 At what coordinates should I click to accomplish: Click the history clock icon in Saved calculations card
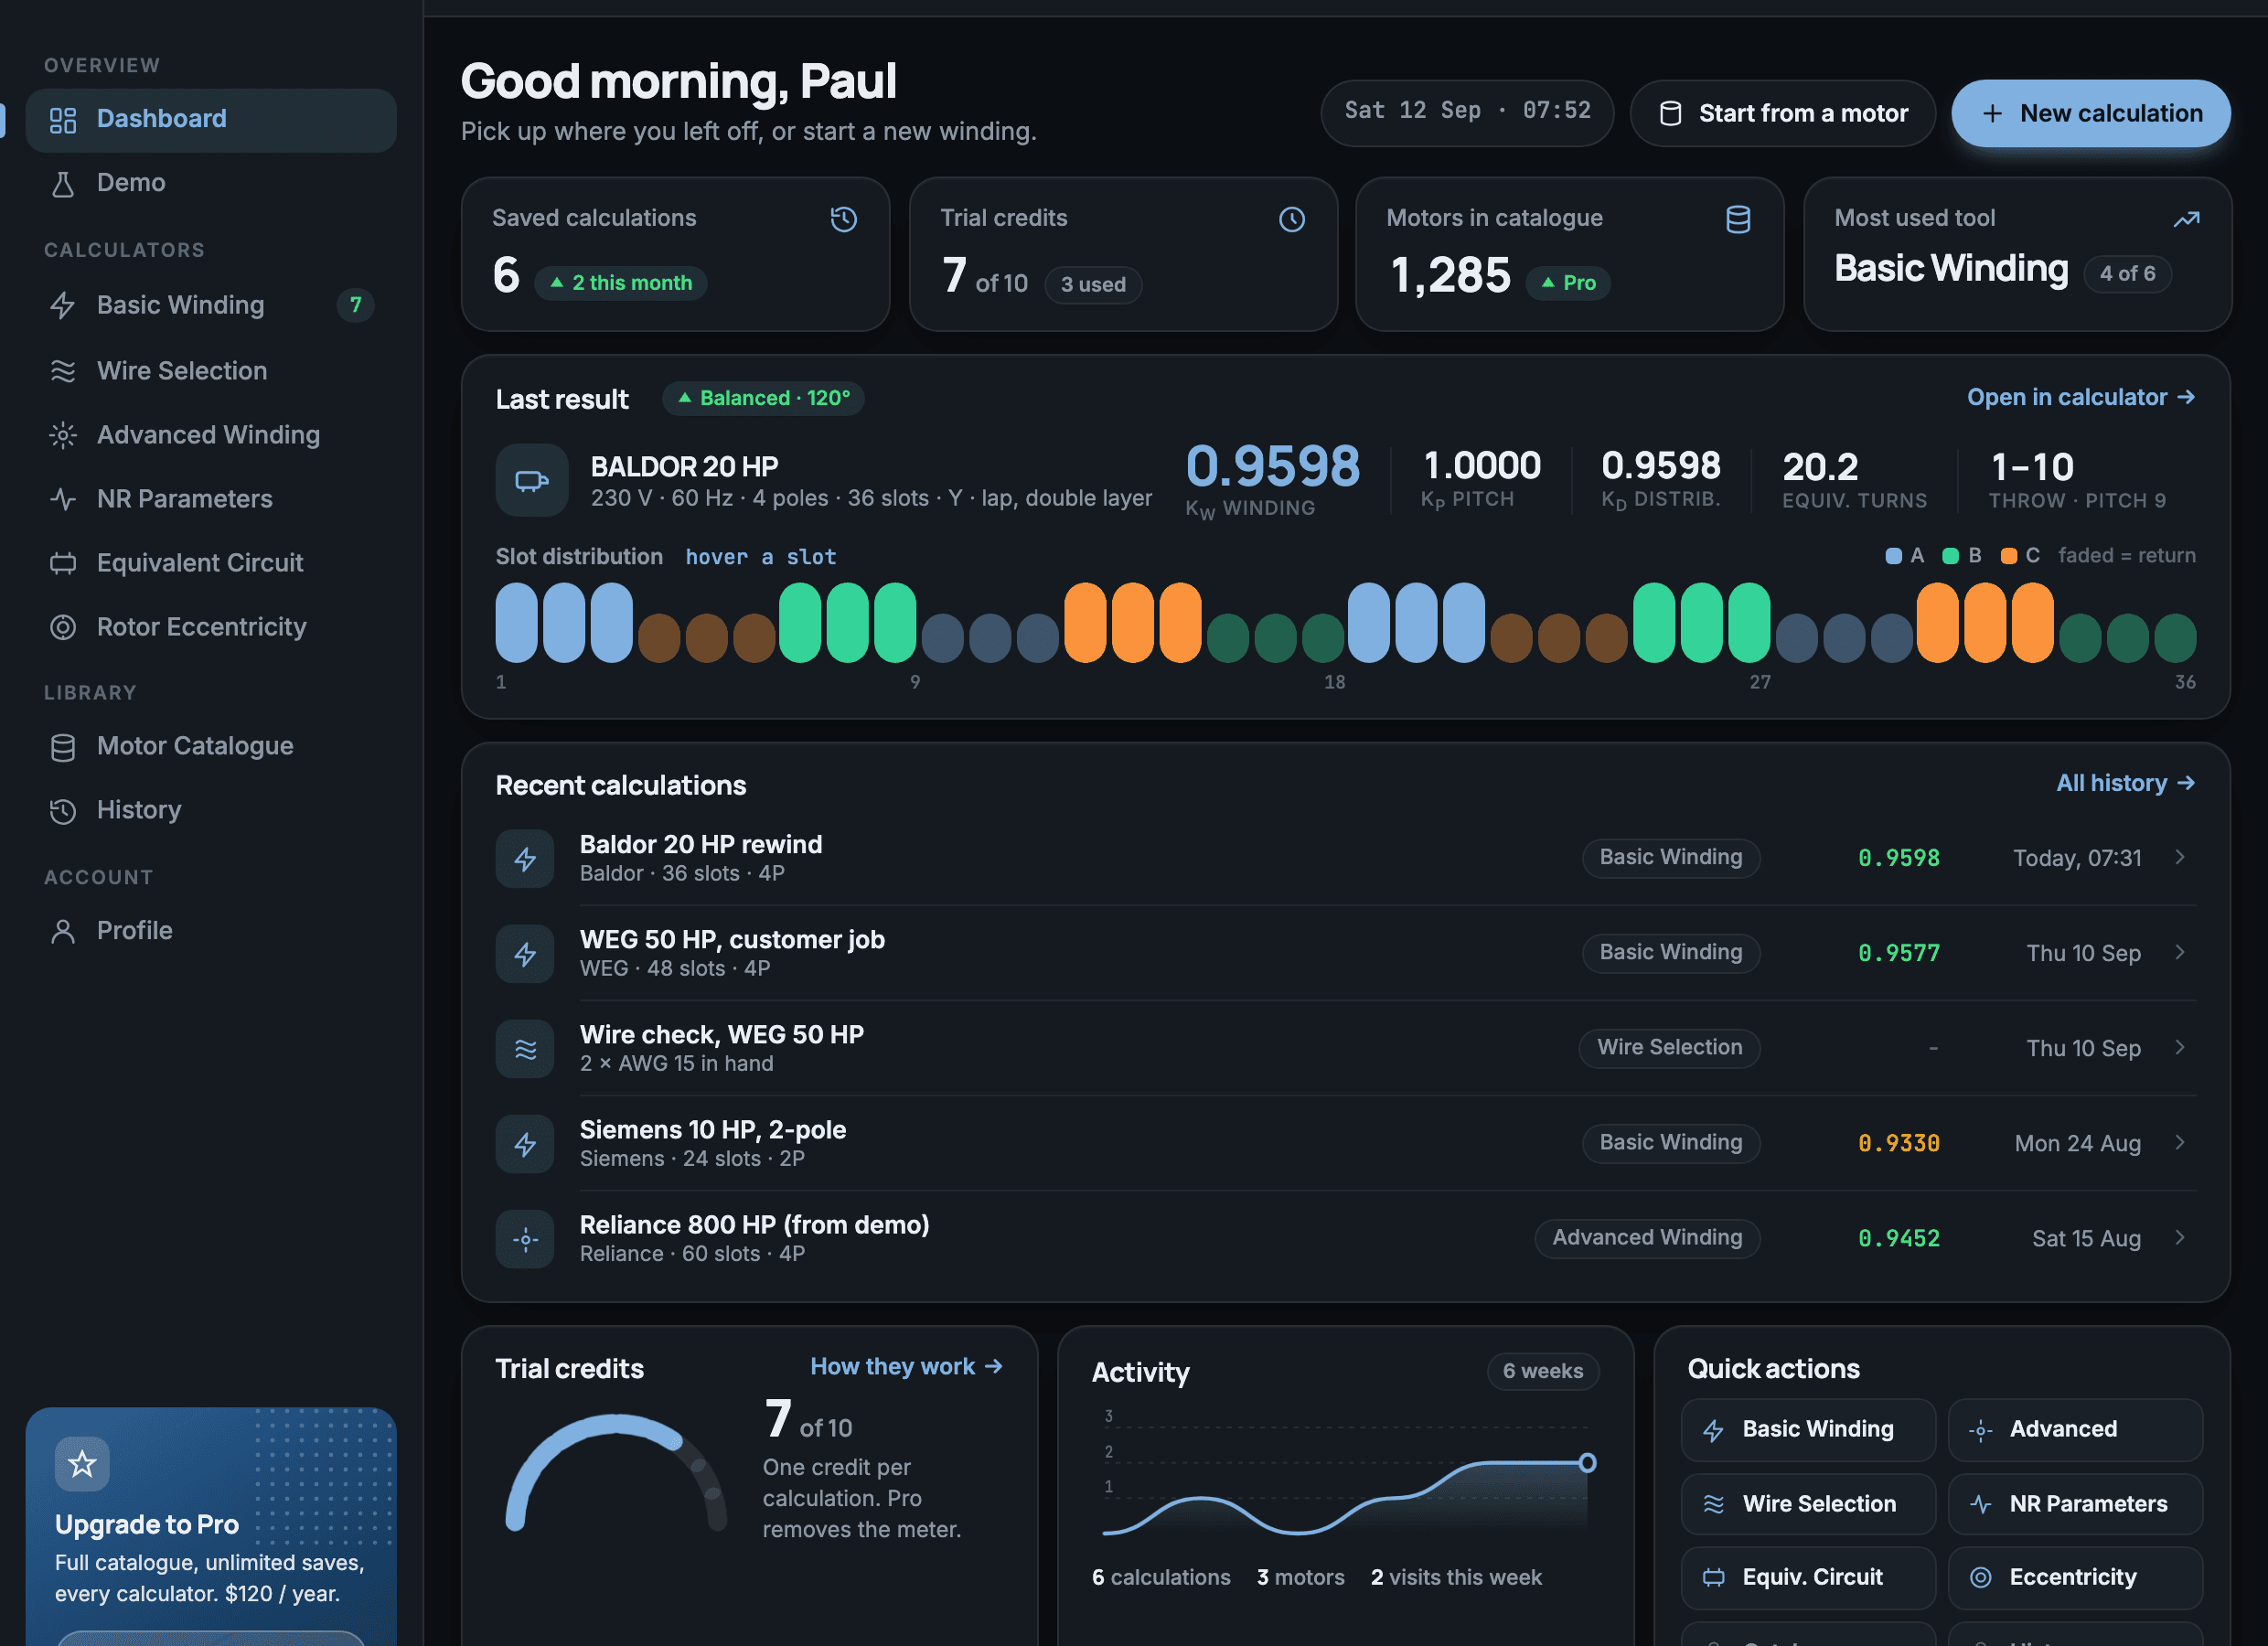click(843, 219)
